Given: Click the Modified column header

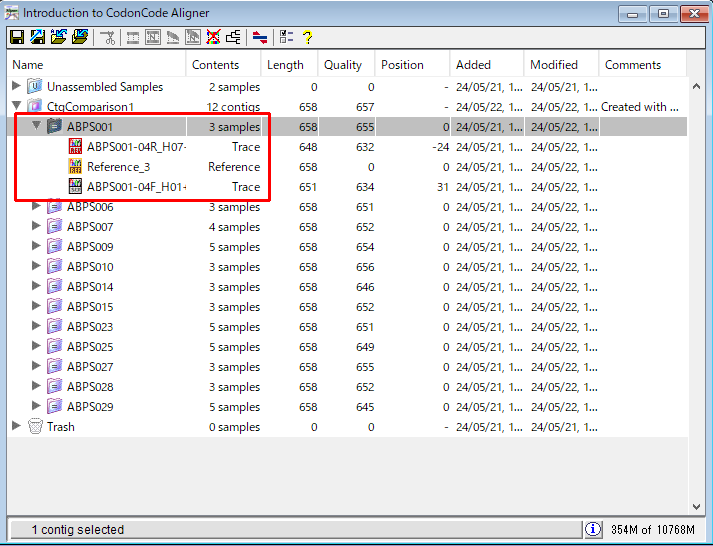Looking at the screenshot, I should [554, 65].
